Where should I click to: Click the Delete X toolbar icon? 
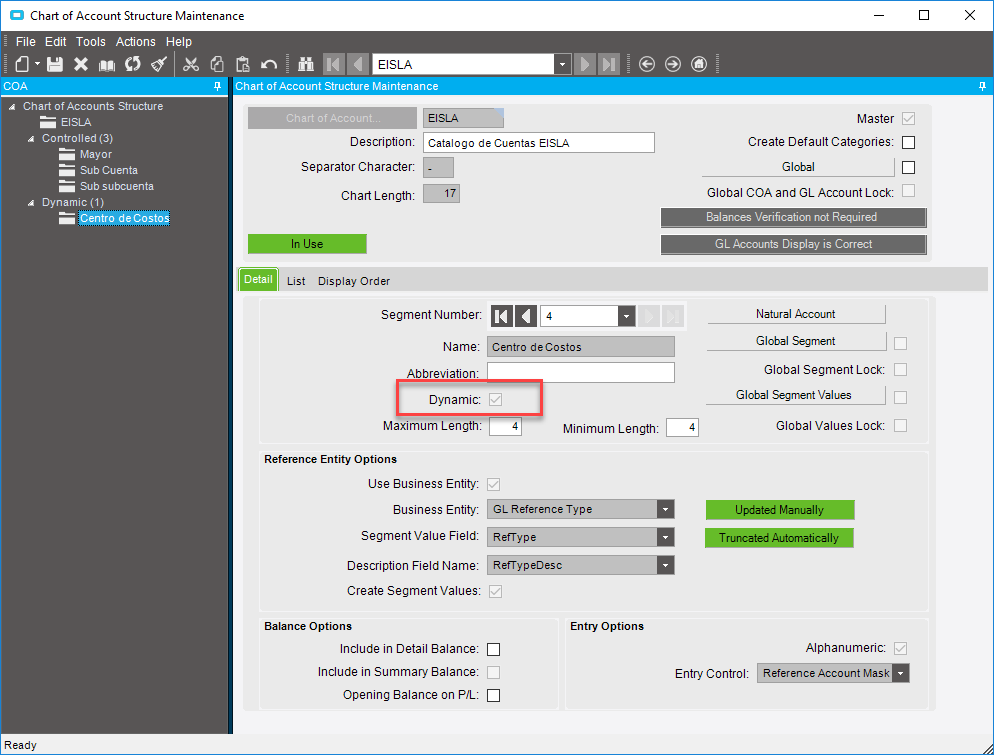click(x=81, y=64)
